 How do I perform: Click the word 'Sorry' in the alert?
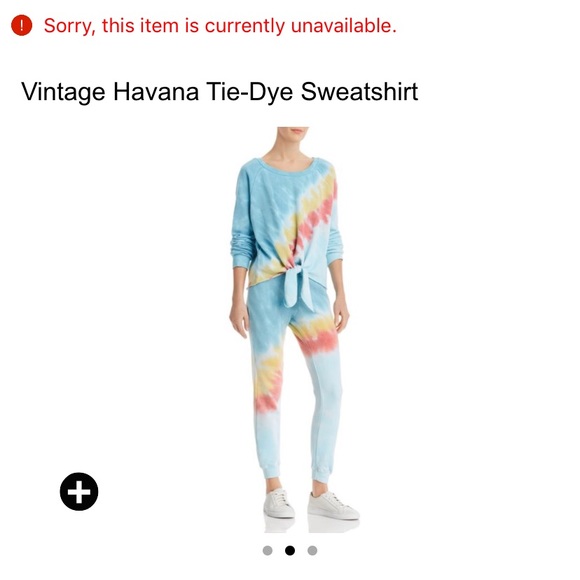pyautogui.click(x=70, y=26)
